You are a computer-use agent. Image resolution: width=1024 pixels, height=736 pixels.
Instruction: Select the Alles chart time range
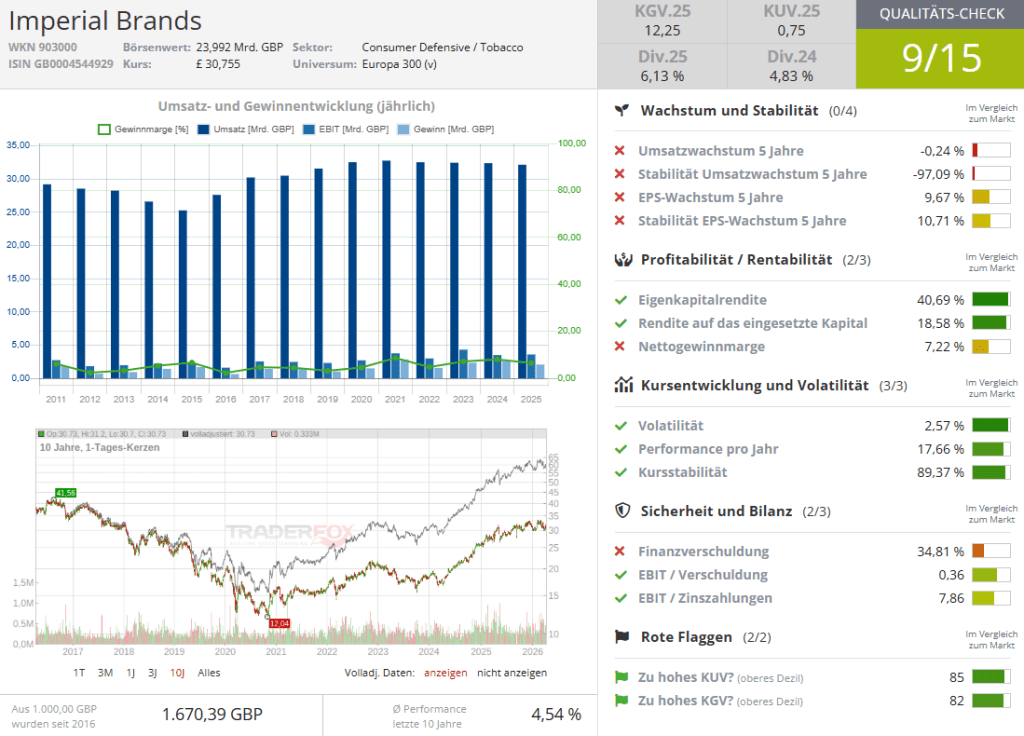coord(209,673)
